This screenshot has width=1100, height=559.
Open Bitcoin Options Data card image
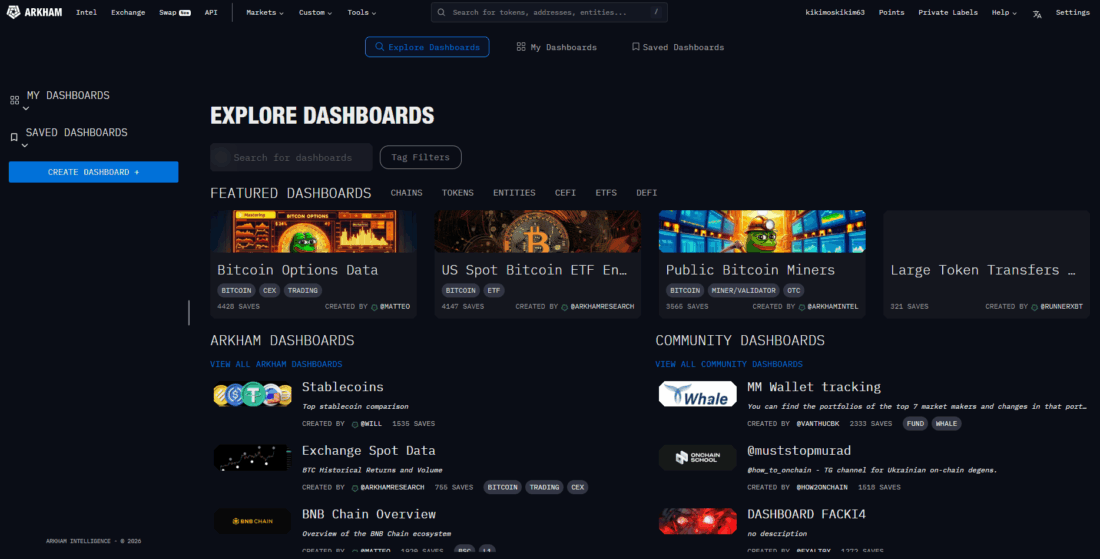314,231
